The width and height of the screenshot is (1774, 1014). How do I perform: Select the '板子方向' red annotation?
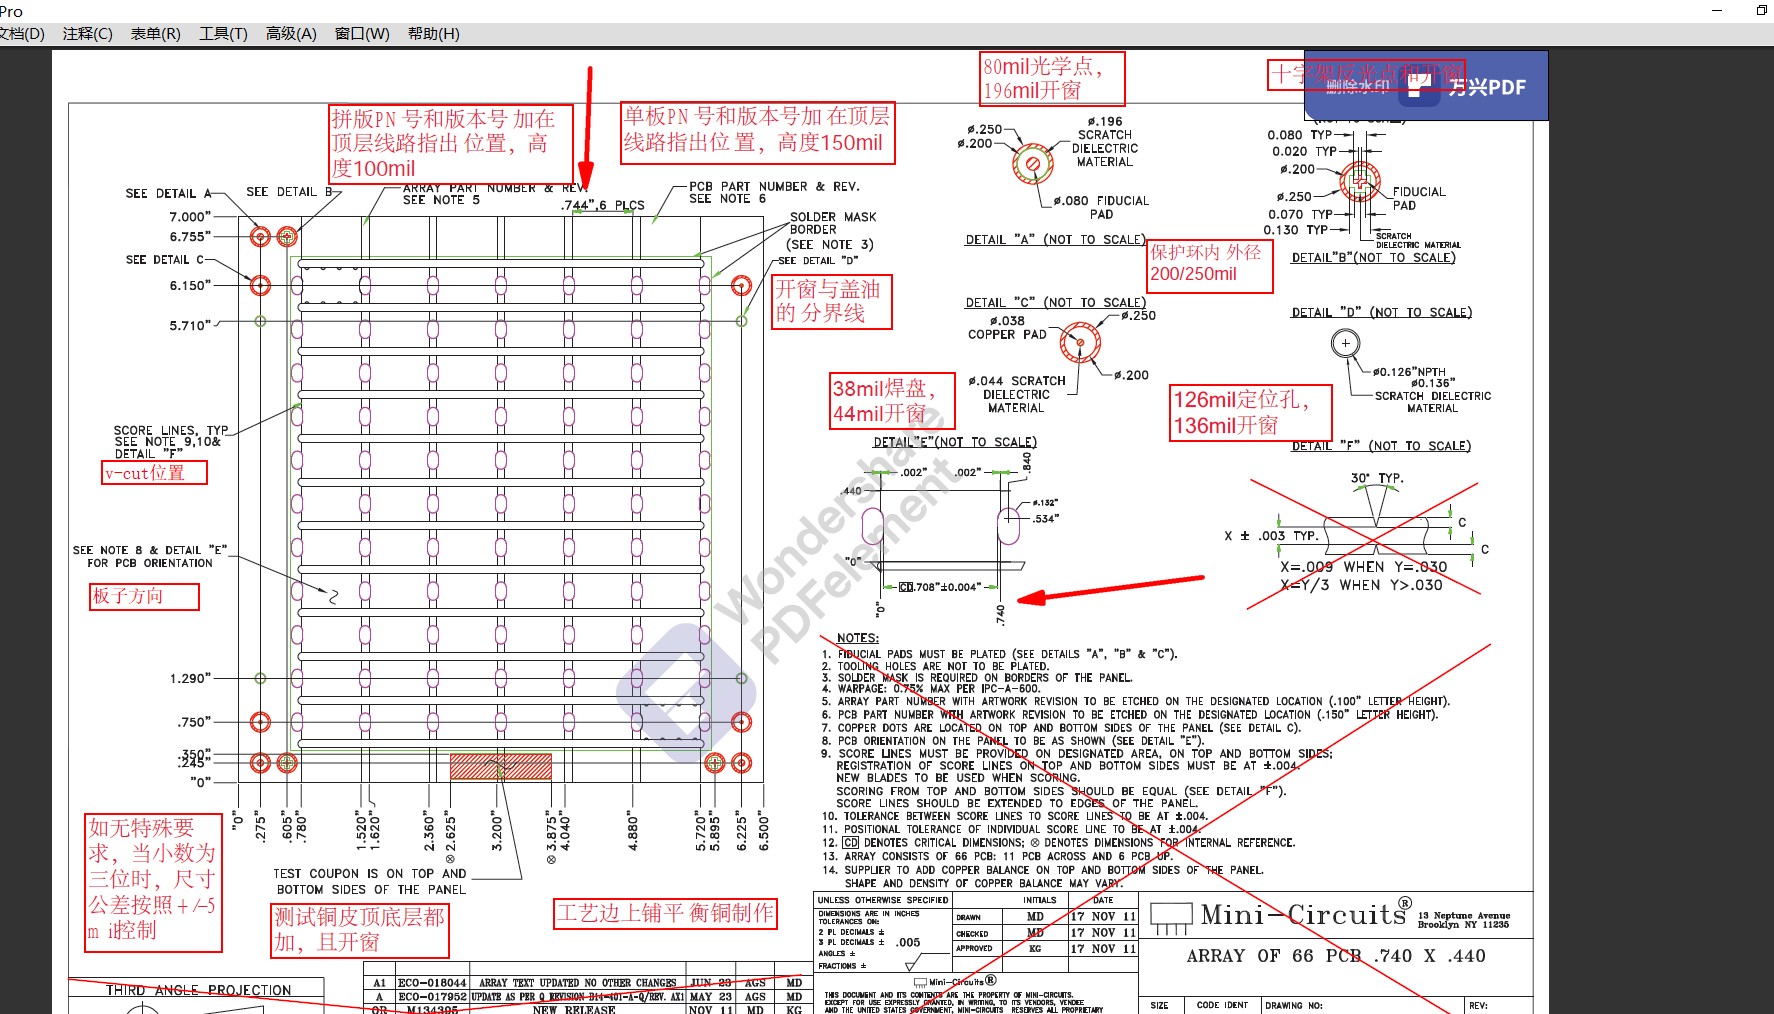point(144,596)
